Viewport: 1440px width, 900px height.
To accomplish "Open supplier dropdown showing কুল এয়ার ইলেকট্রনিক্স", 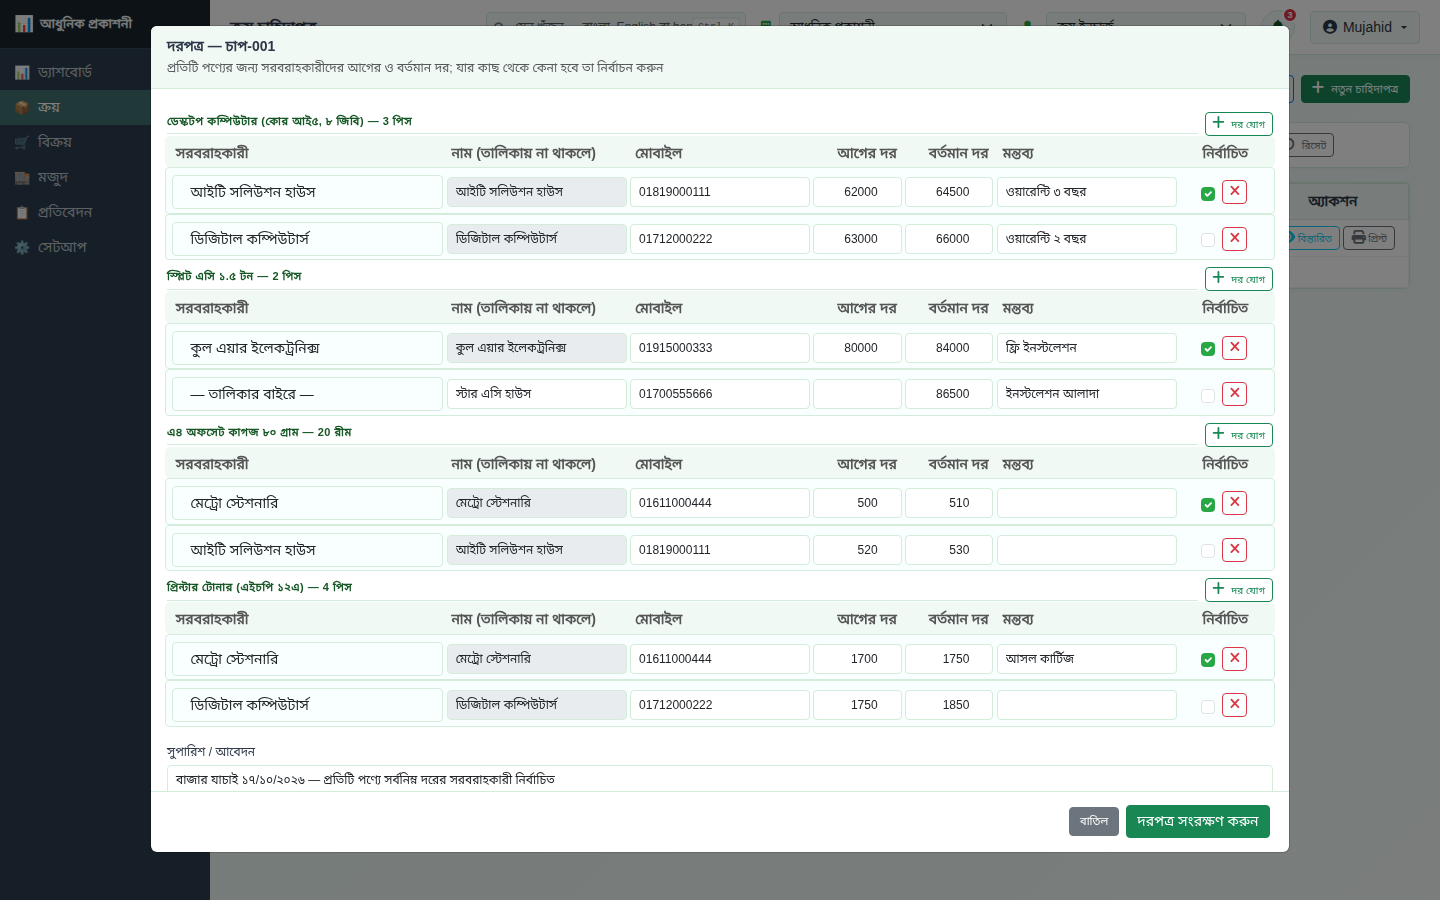I will click(307, 348).
